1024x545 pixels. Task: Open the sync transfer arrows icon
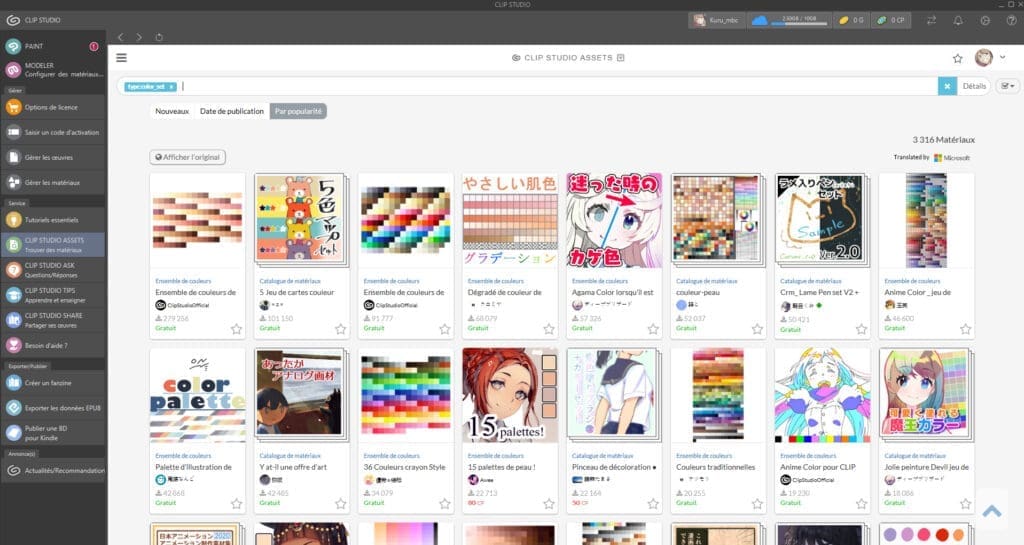[x=931, y=20]
